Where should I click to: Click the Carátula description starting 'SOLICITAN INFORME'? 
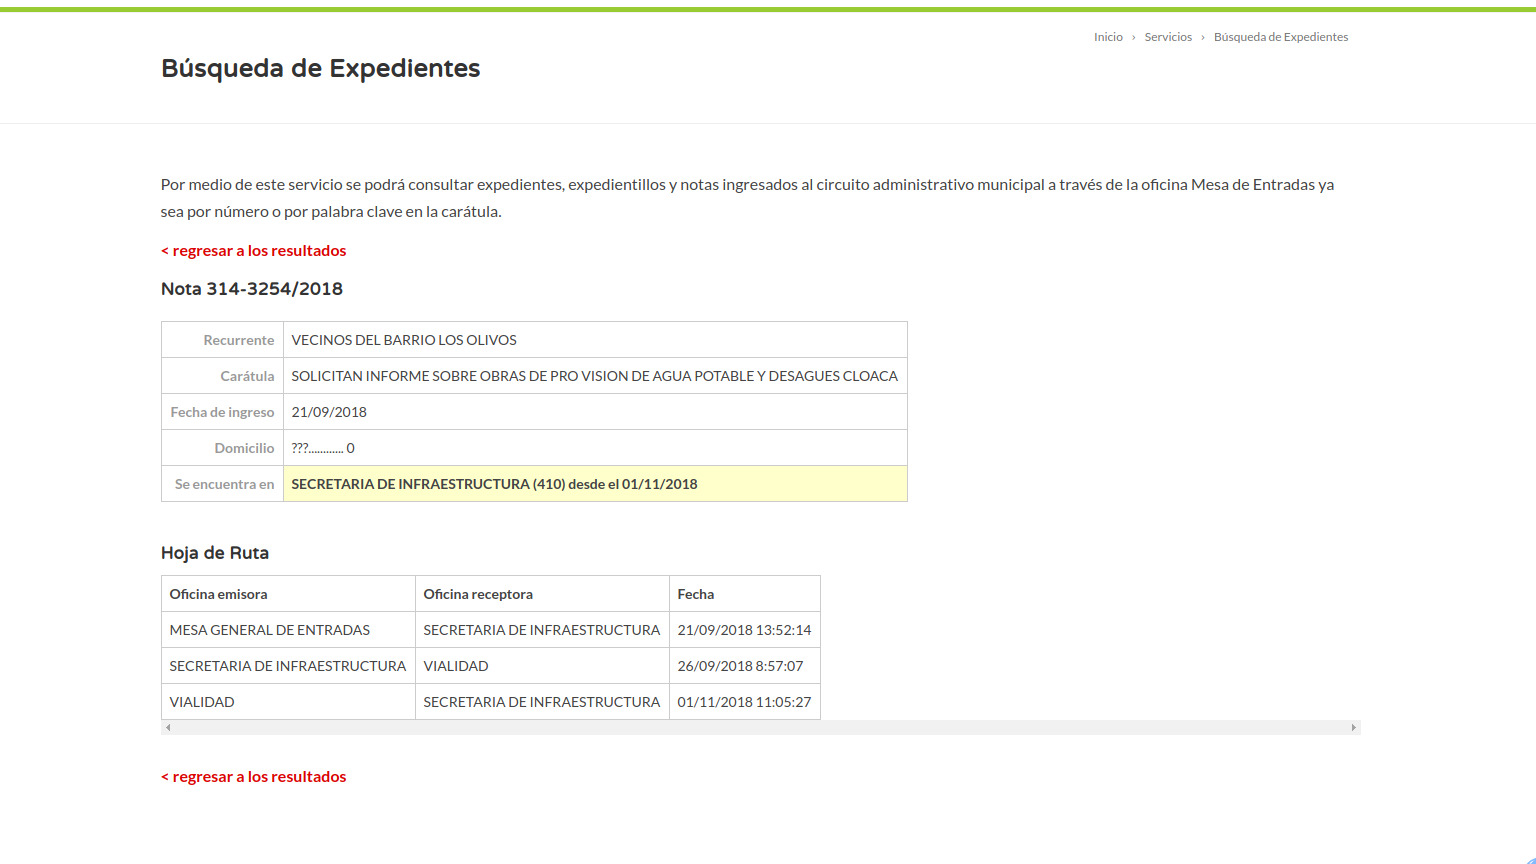(594, 376)
